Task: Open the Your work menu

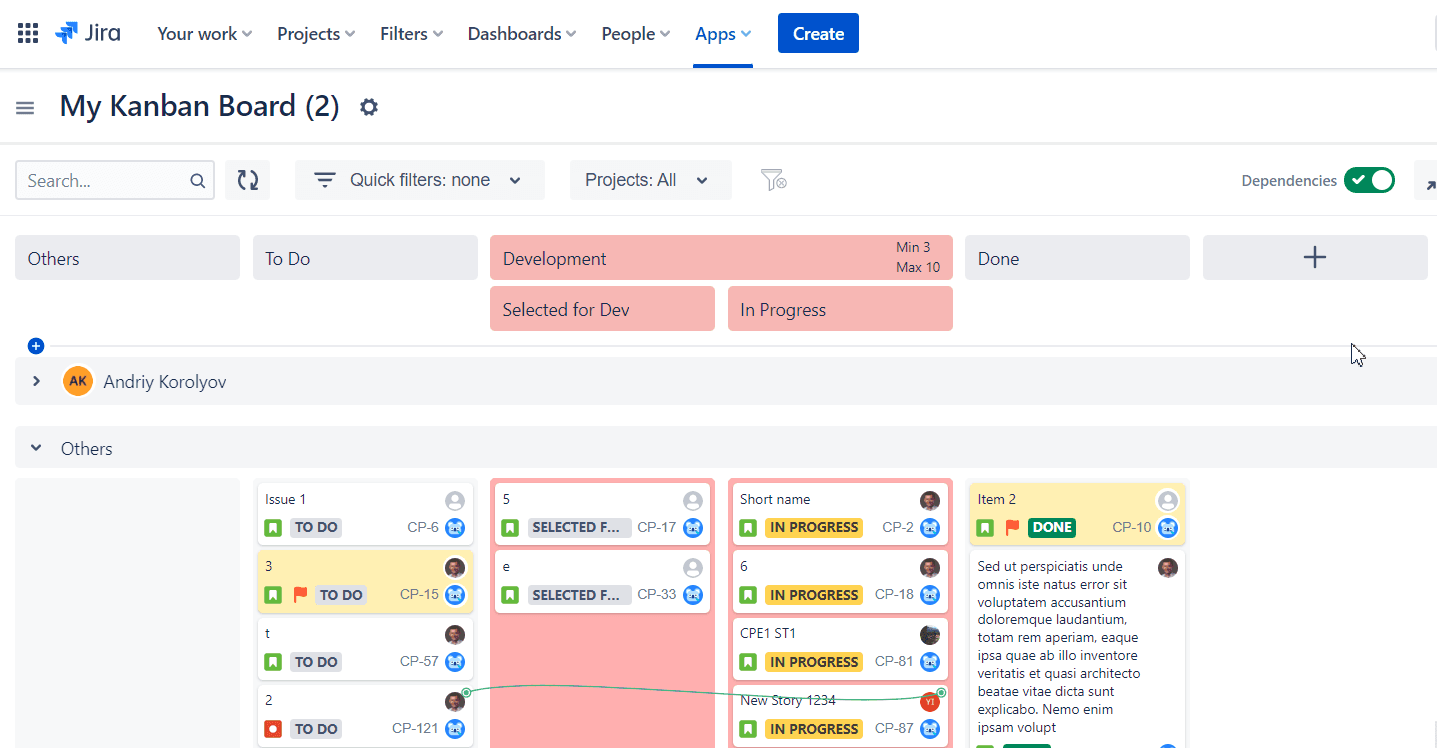Action: (x=205, y=33)
